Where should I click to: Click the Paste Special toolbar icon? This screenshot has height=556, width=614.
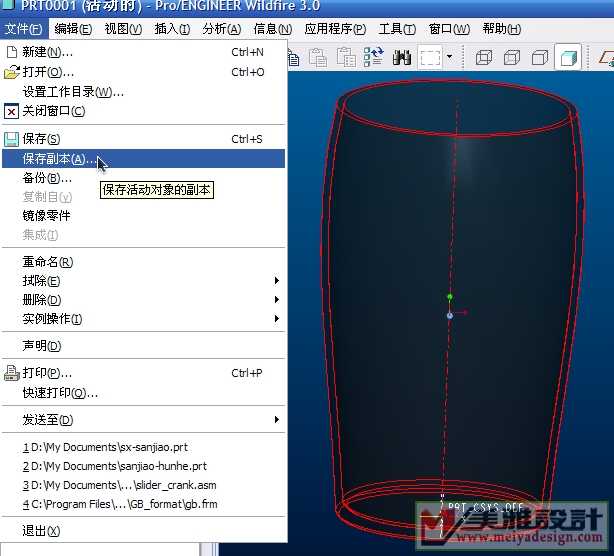pos(346,58)
